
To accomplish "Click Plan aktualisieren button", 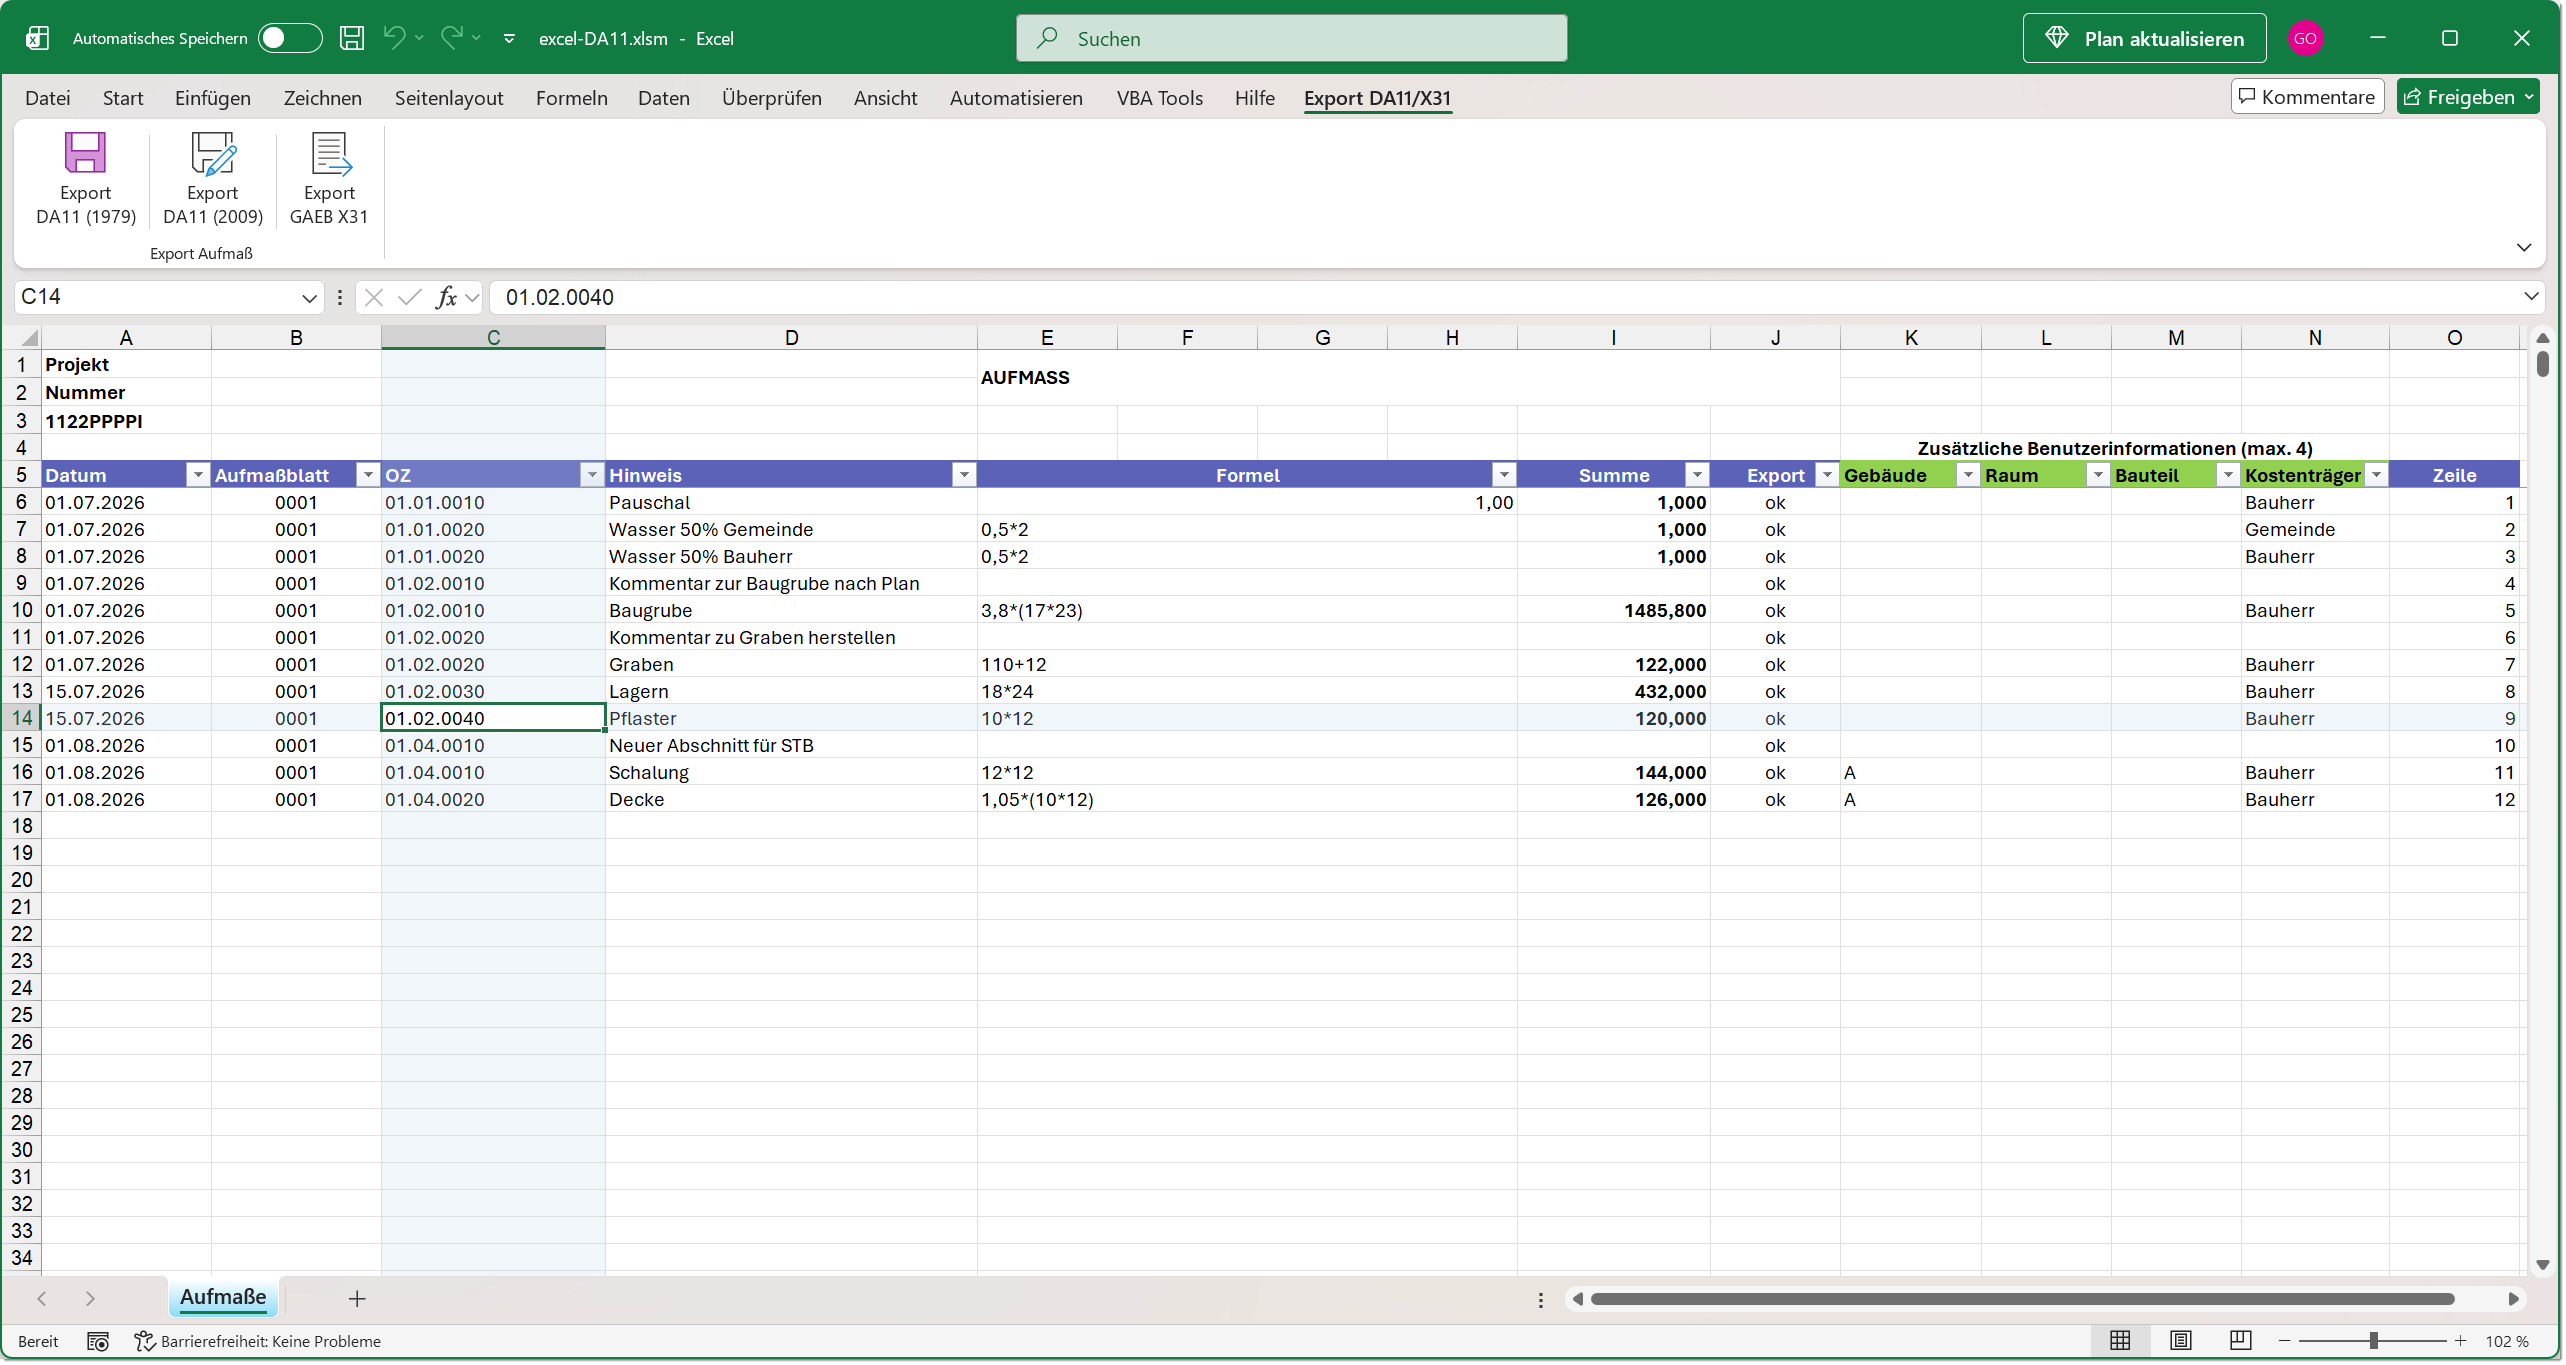I will [x=2144, y=38].
